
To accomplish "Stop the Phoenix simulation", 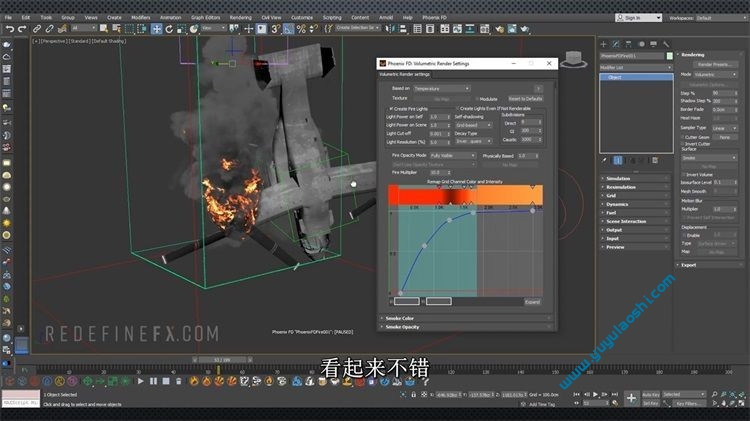I will coord(165,381).
